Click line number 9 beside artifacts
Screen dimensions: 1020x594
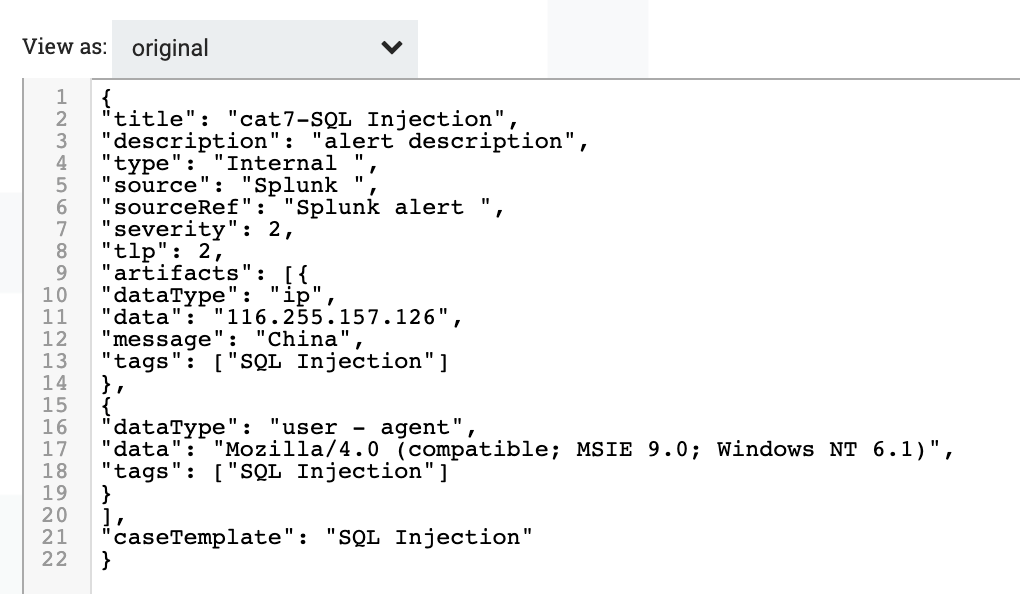[60, 273]
